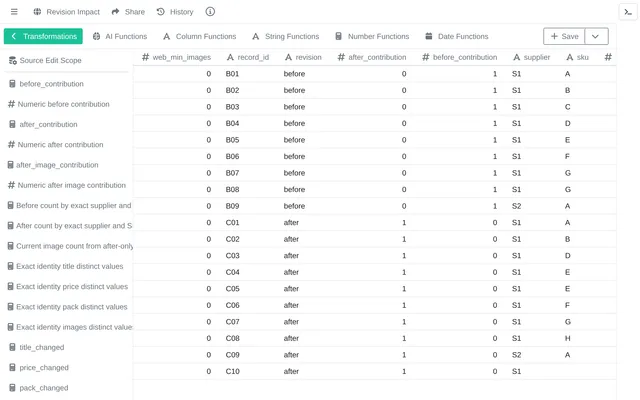
Task: Open the info circle icon
Action: pos(210,12)
